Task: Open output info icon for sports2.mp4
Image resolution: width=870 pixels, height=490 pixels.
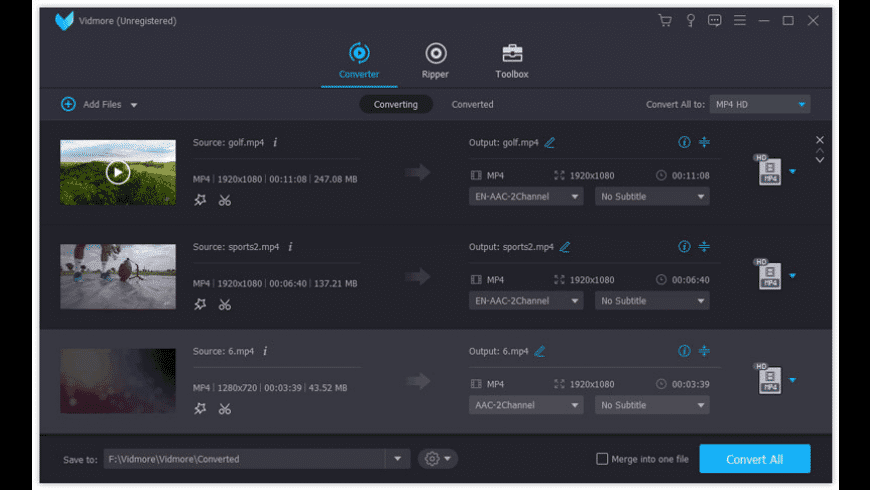Action: pyautogui.click(x=684, y=247)
